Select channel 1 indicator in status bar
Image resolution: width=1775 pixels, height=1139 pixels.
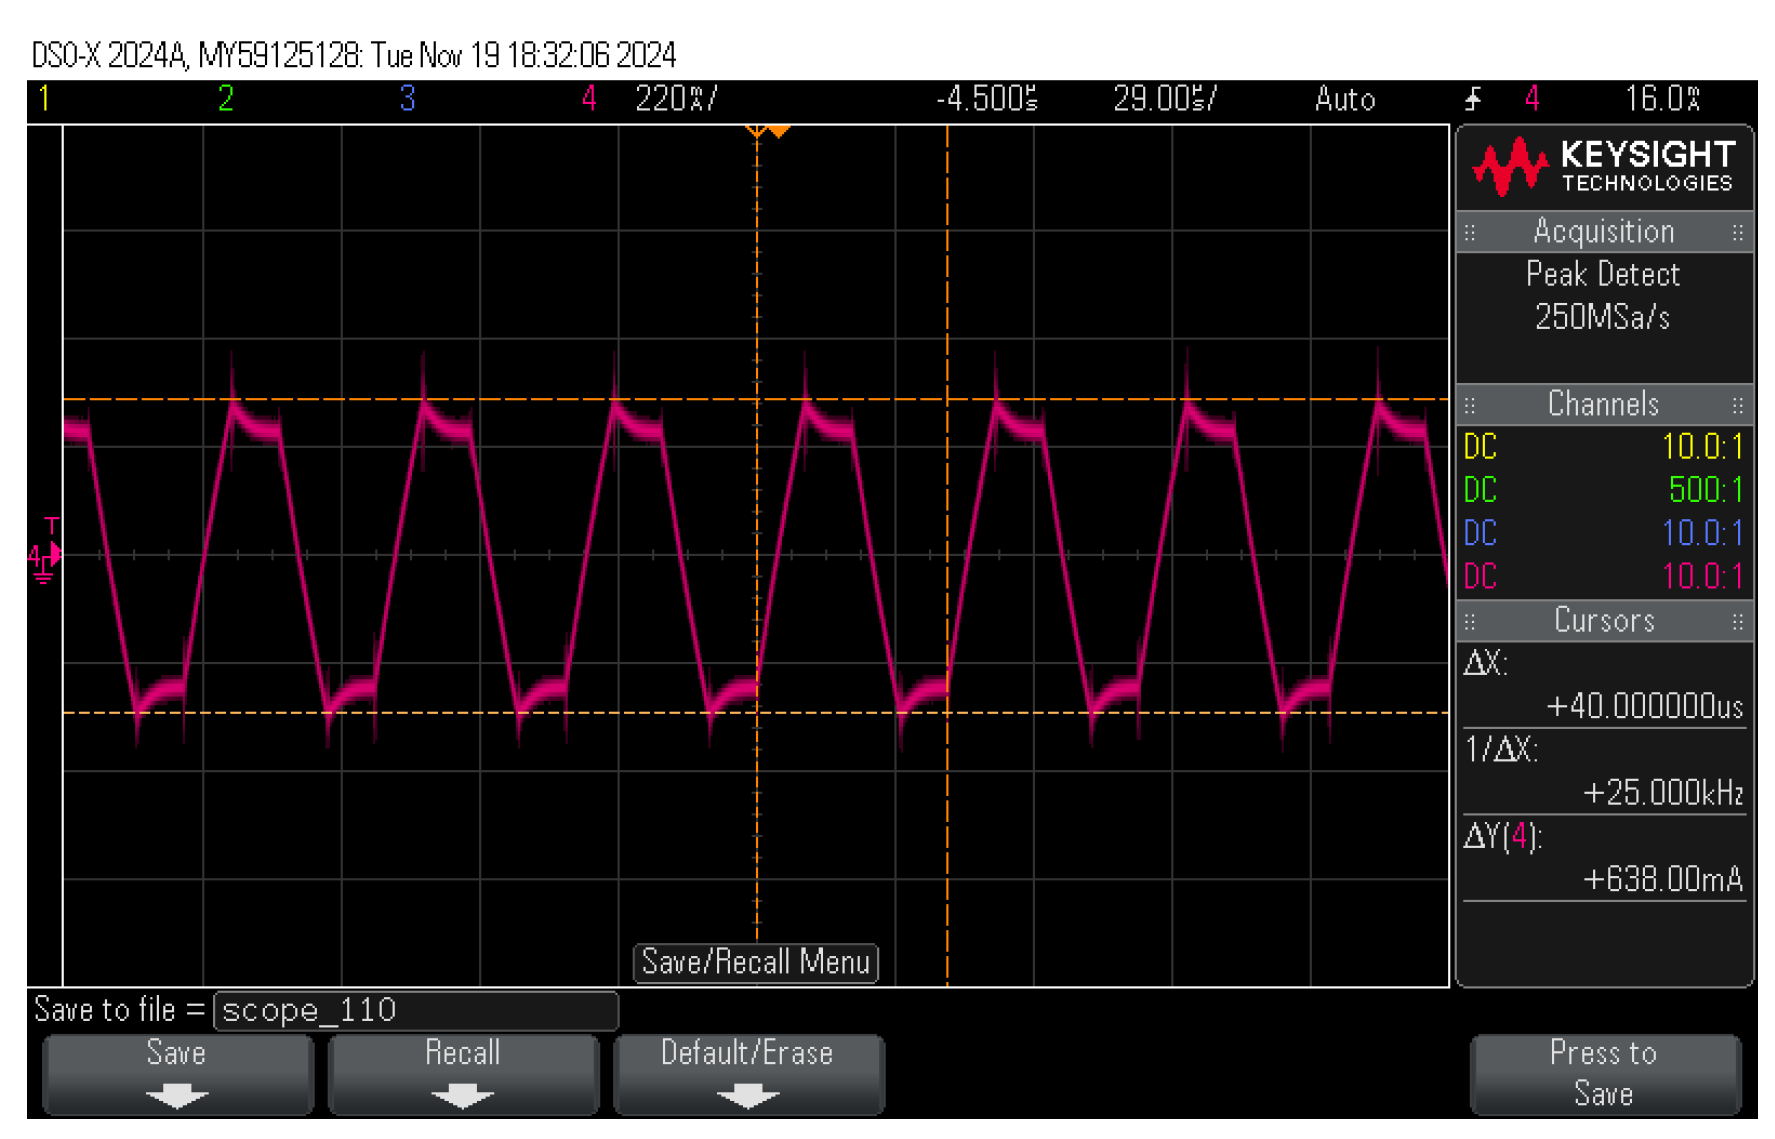coord(44,99)
